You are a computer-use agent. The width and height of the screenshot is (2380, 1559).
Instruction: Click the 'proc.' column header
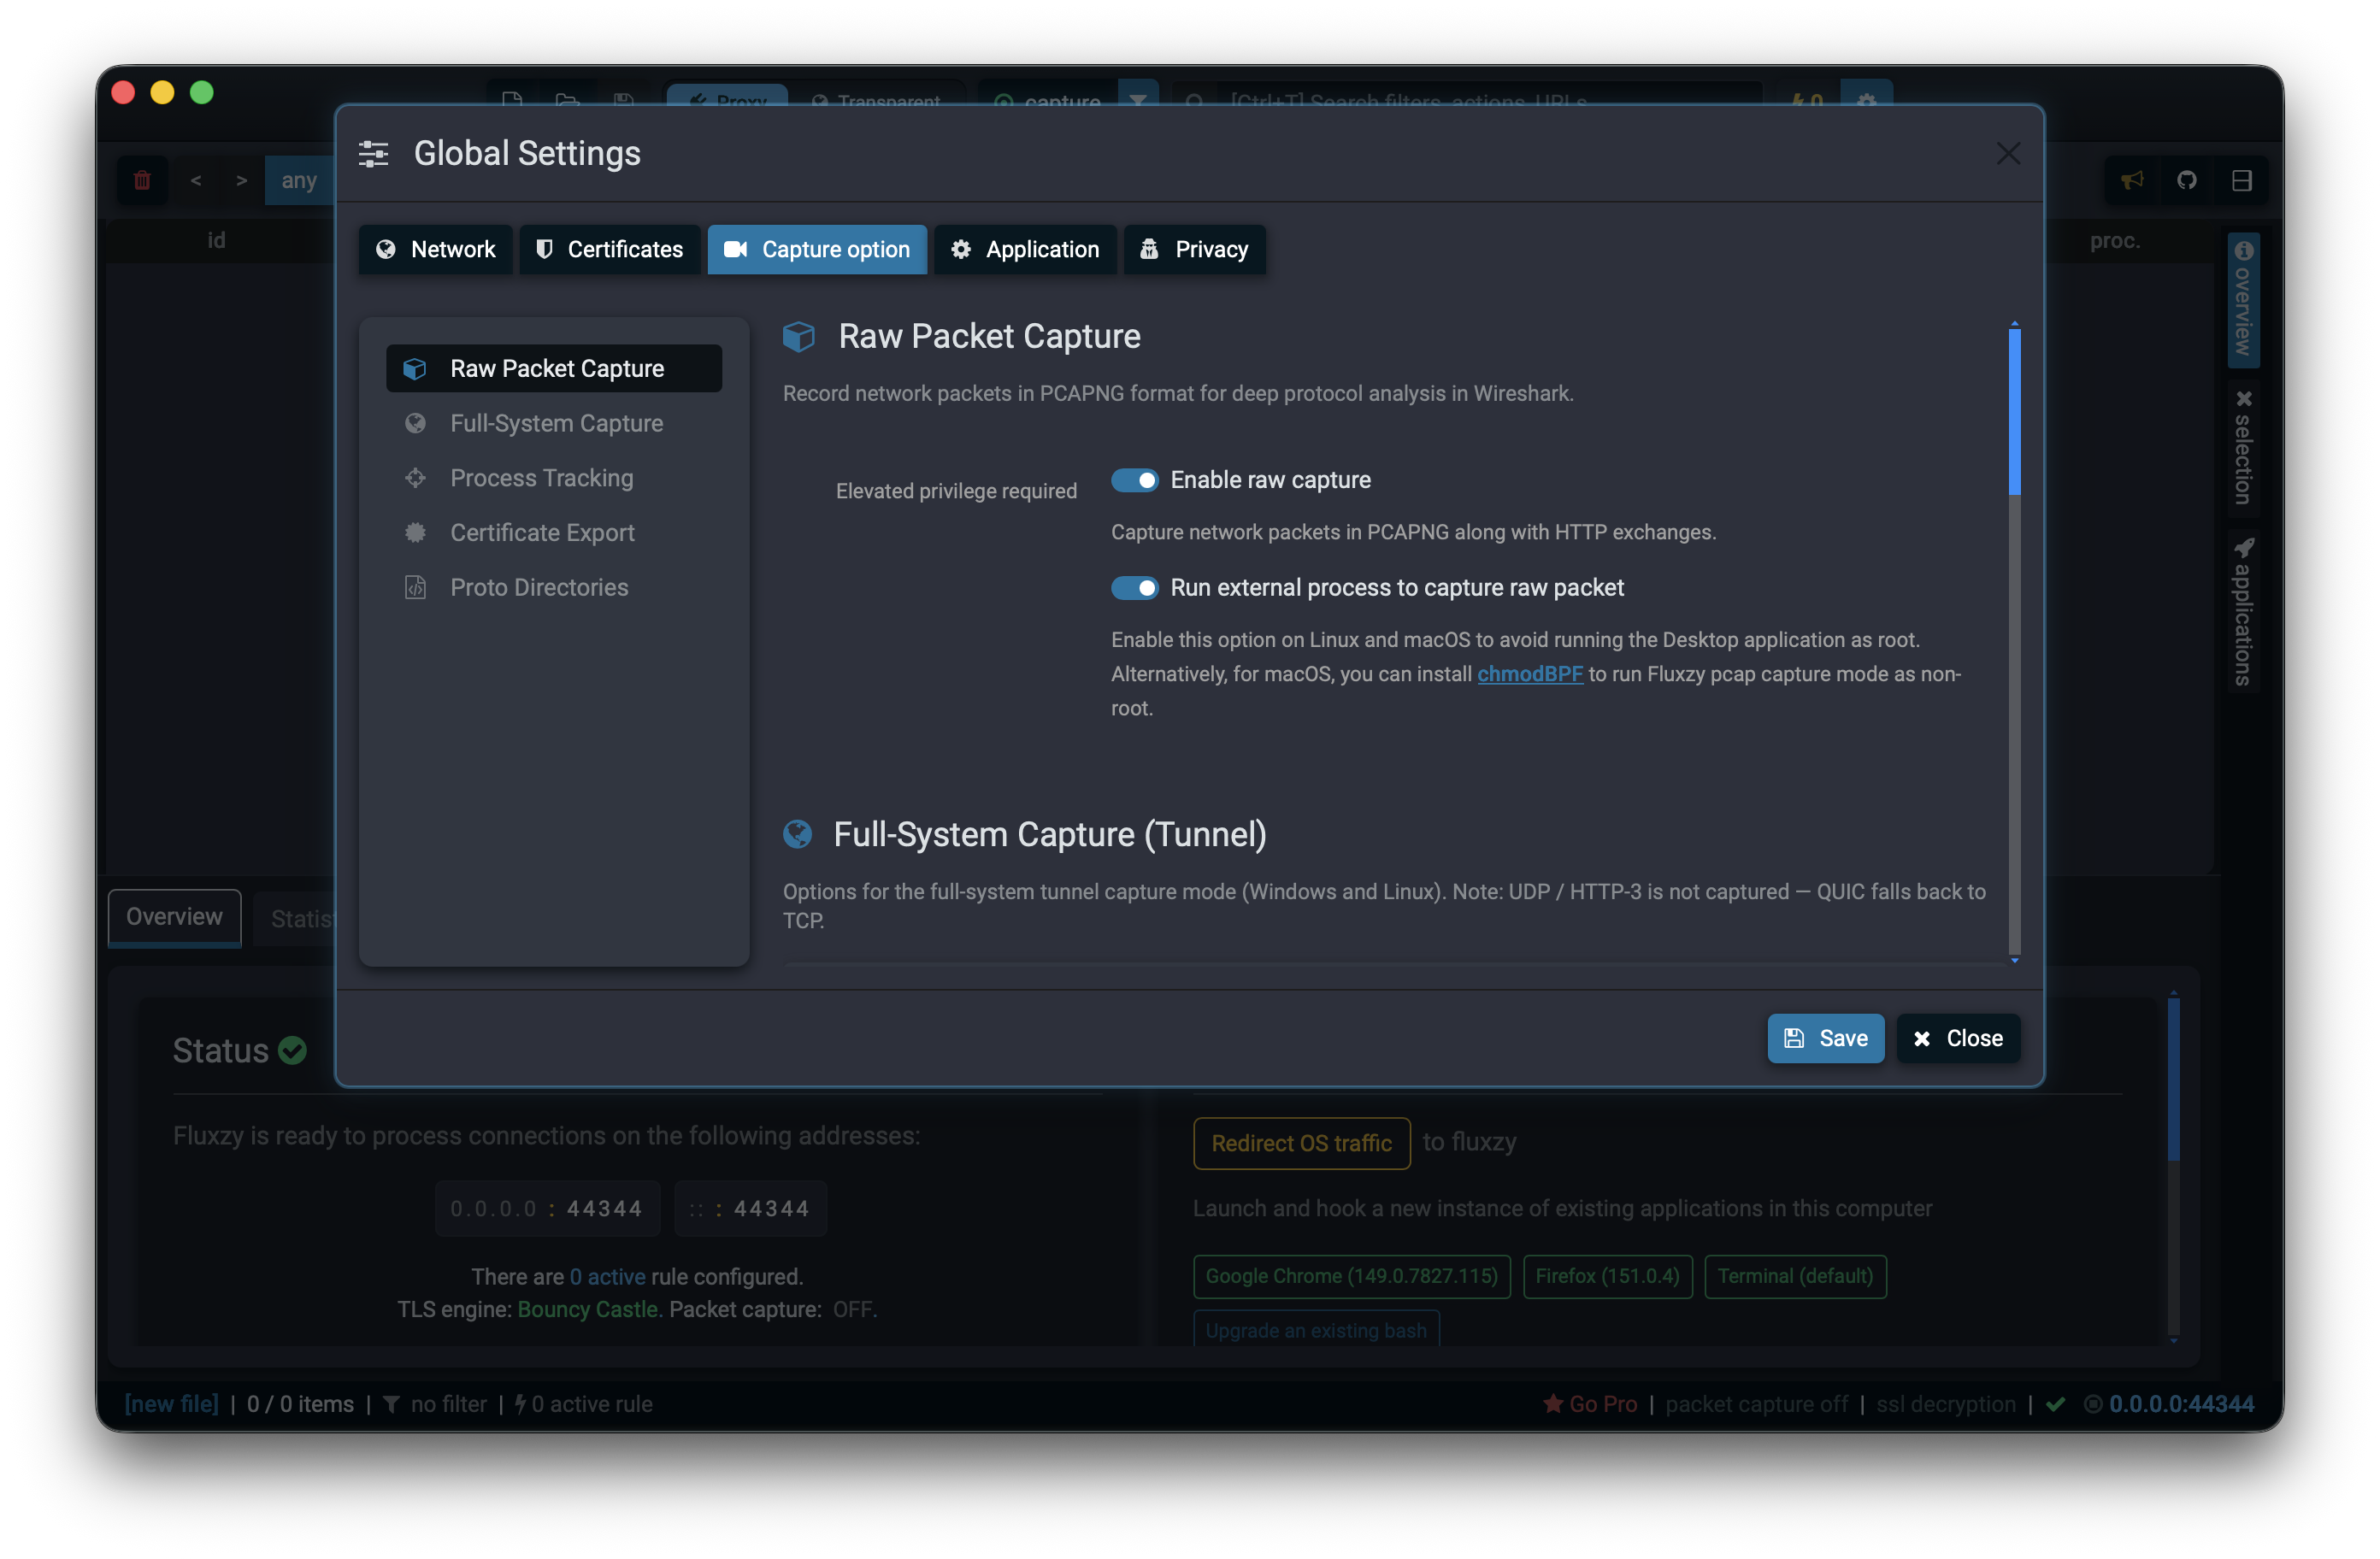coord(2114,240)
